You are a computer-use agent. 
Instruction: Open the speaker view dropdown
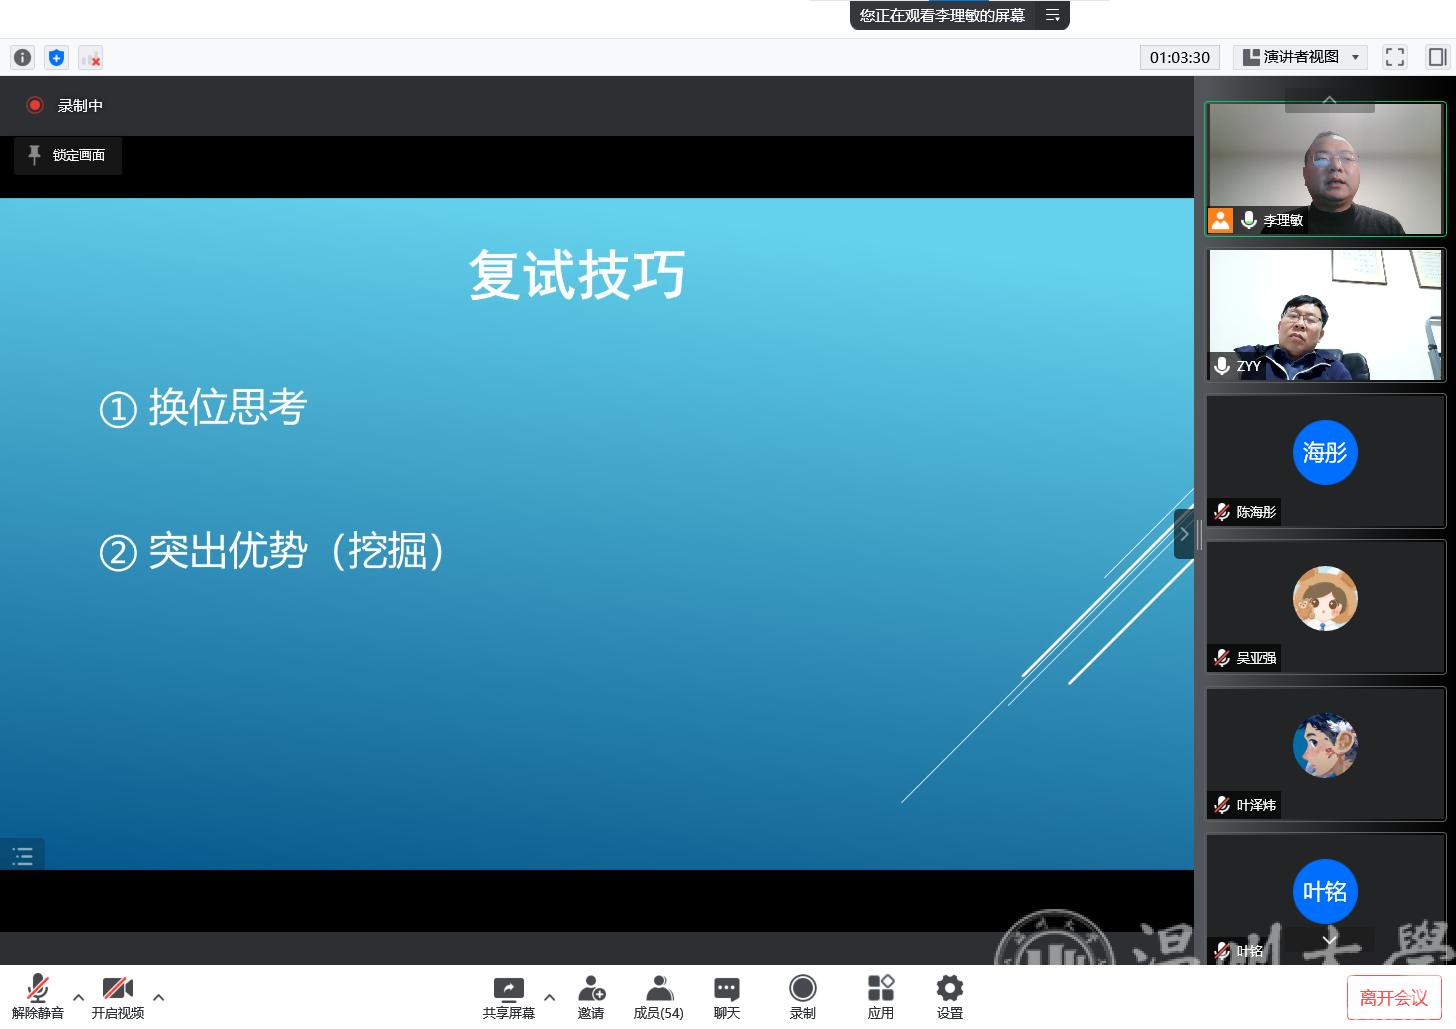tap(1300, 57)
